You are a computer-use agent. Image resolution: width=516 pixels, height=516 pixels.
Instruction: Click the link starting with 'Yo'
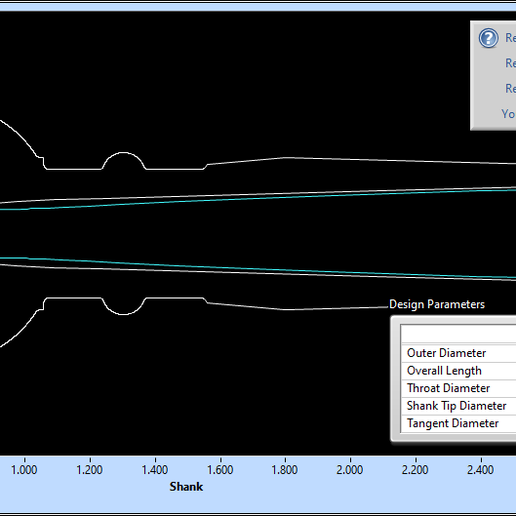(509, 114)
